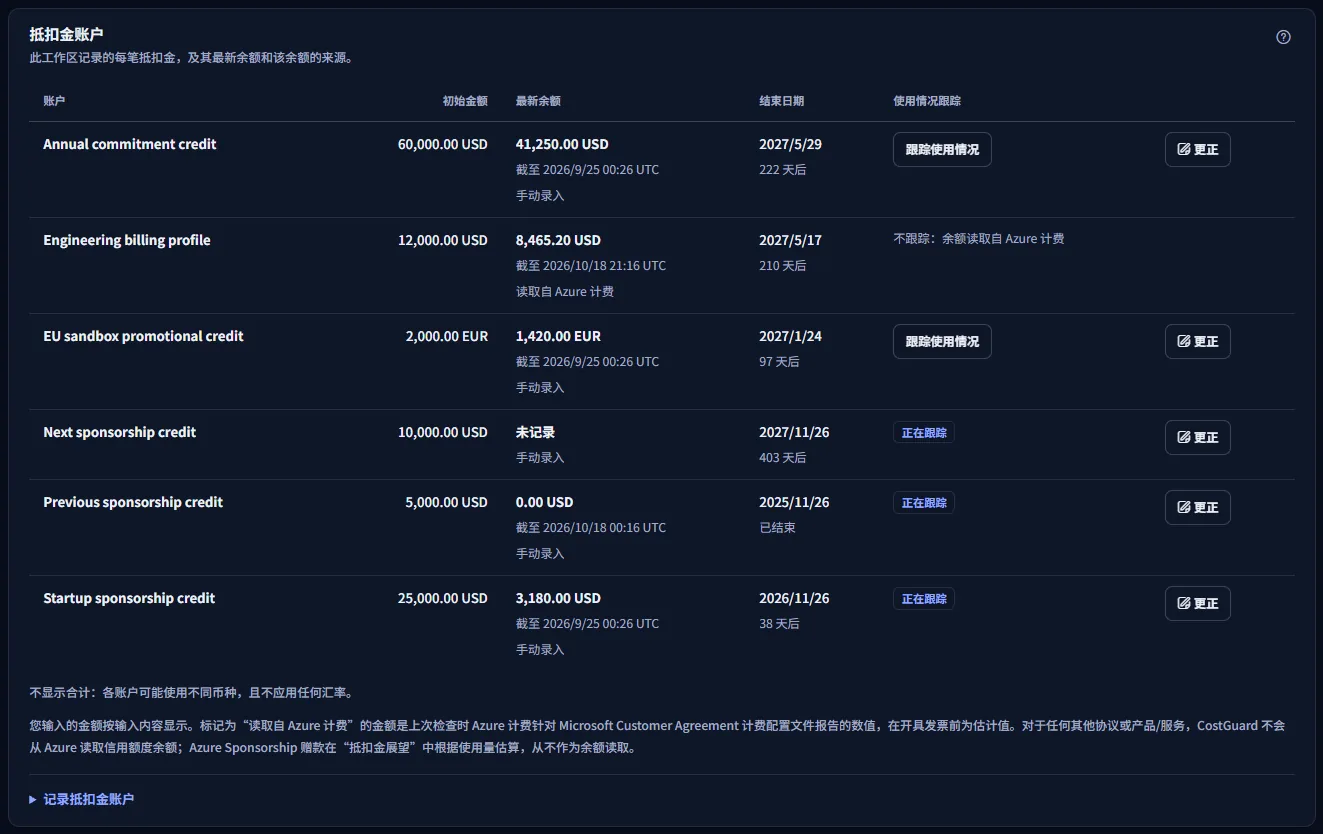Click 跟踪使用情况 for Annual commitment credit
The image size is (1323, 834).
(942, 150)
